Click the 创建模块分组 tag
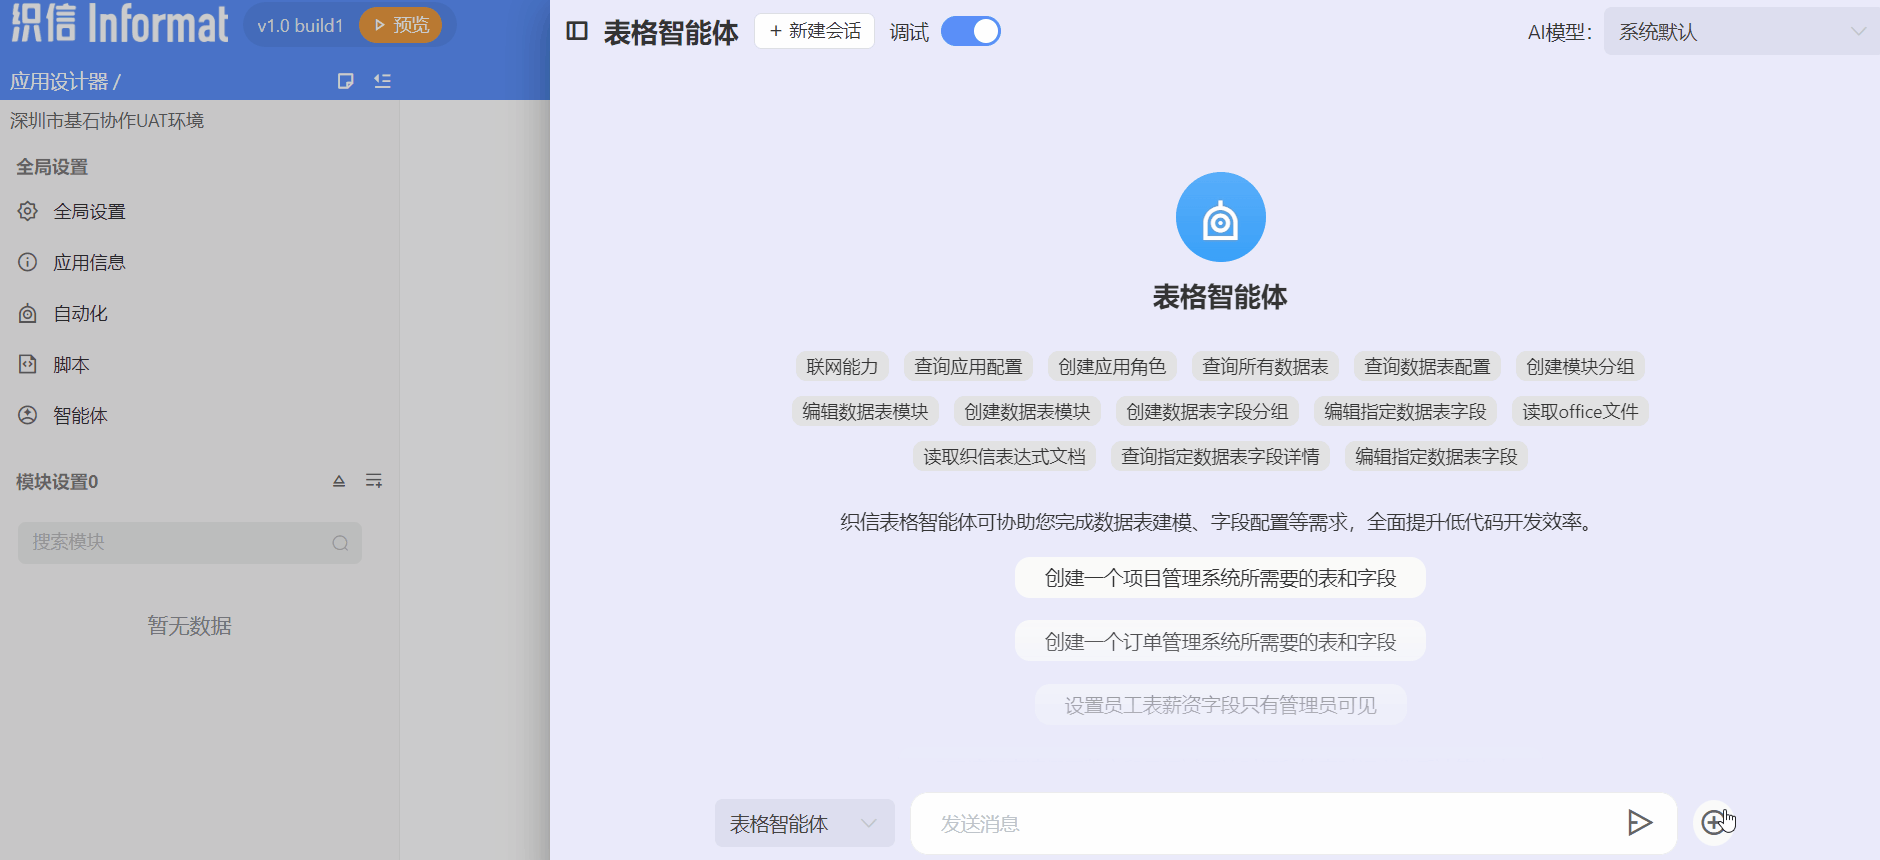The height and width of the screenshot is (860, 1880). click(1580, 367)
